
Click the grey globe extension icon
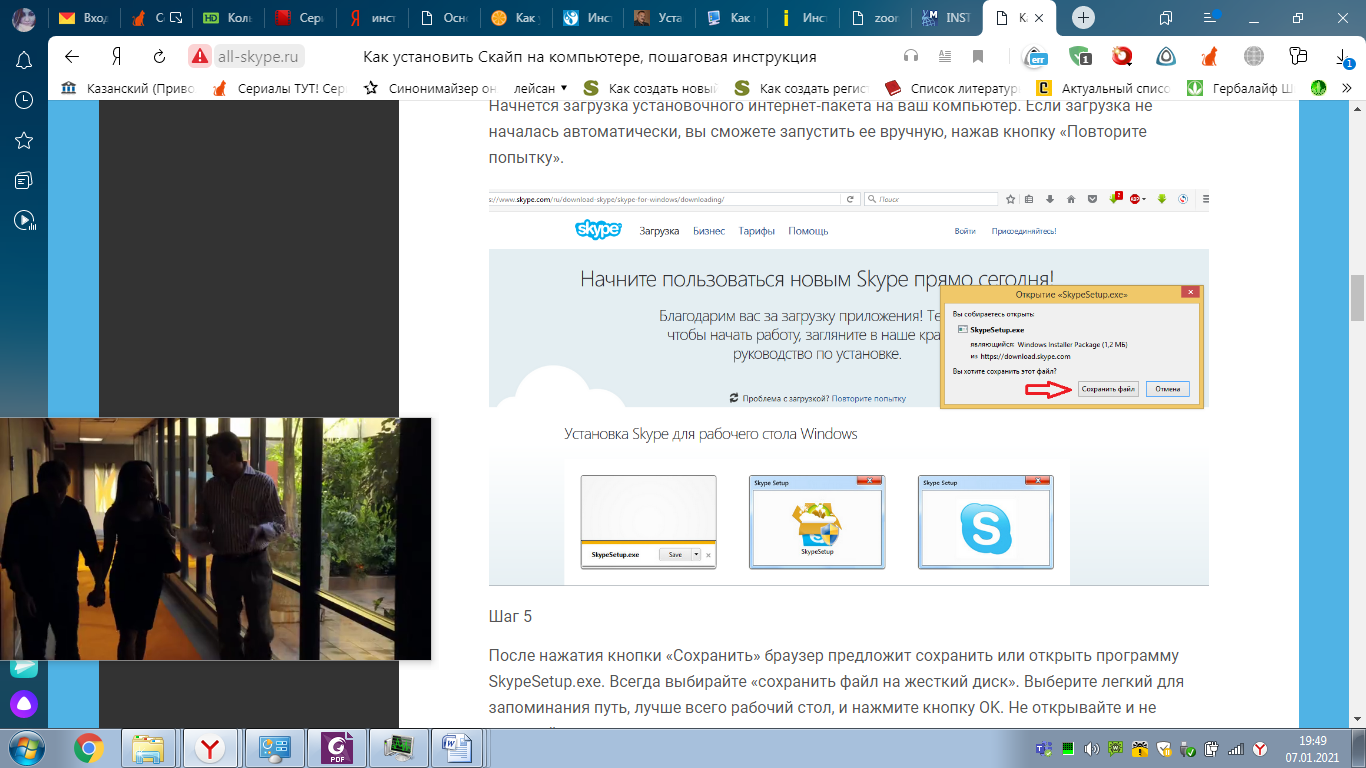[x=1254, y=56]
